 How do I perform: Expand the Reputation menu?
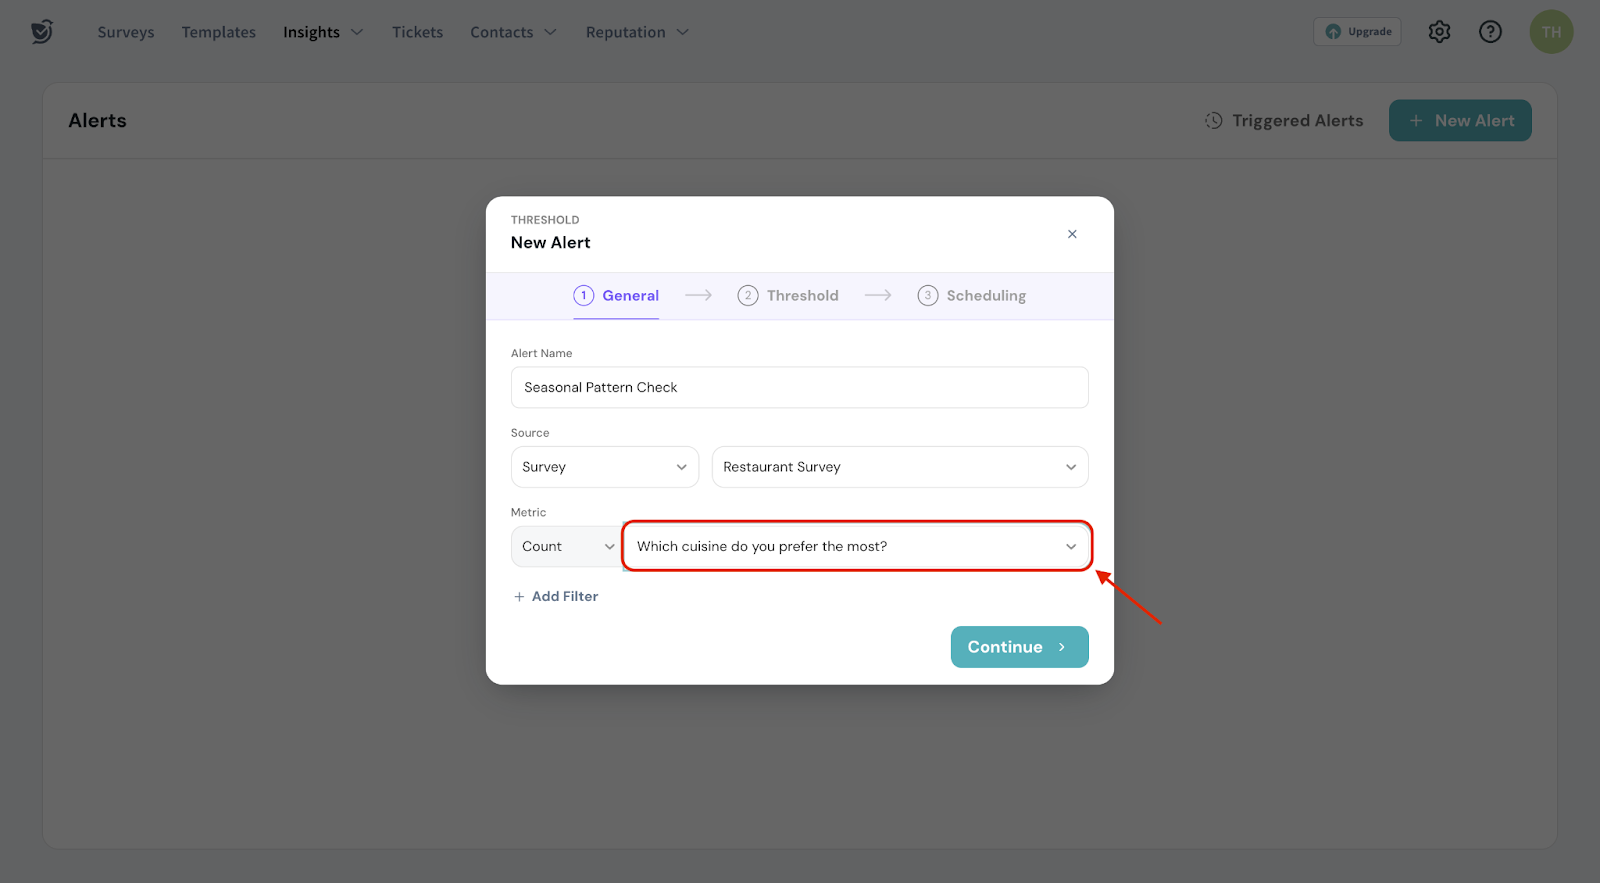pos(637,32)
